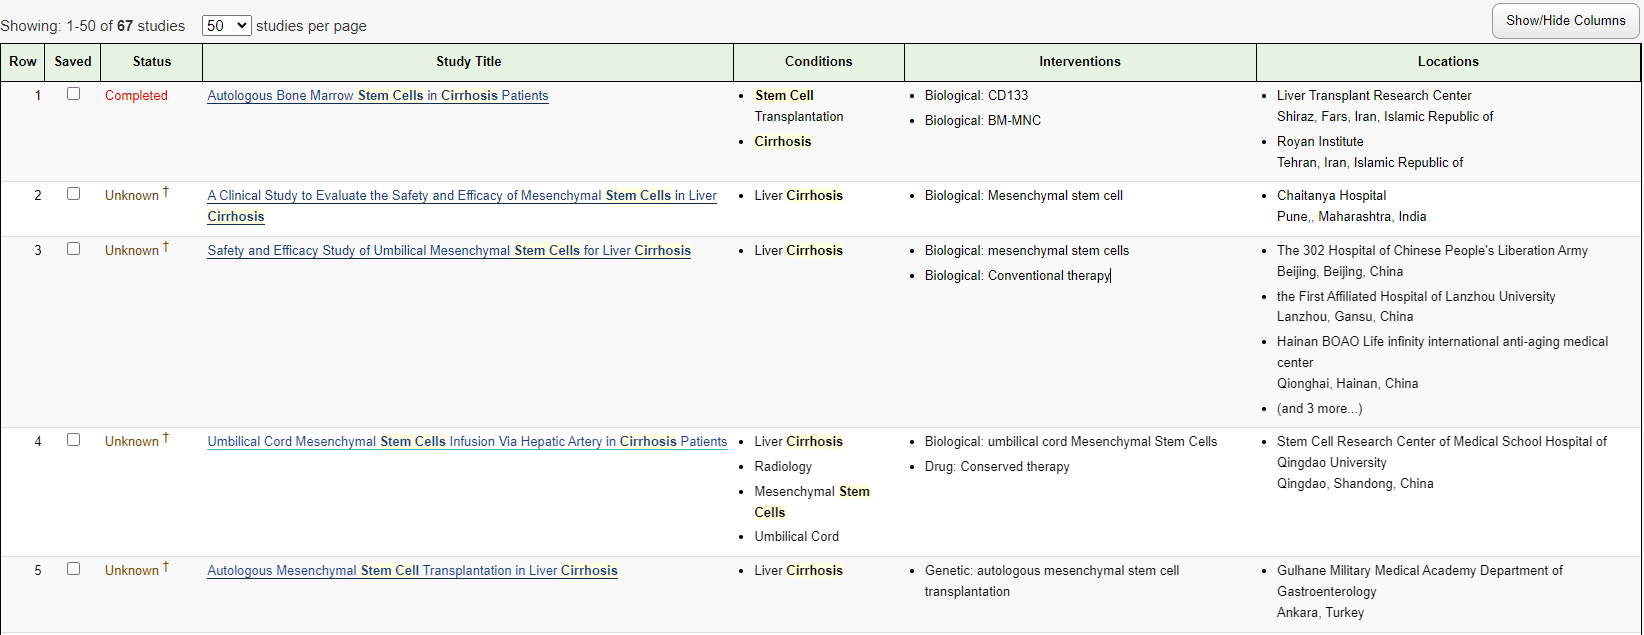Open the Hepatic Artery infusion study link
This screenshot has height=635, width=1644.
(x=467, y=442)
